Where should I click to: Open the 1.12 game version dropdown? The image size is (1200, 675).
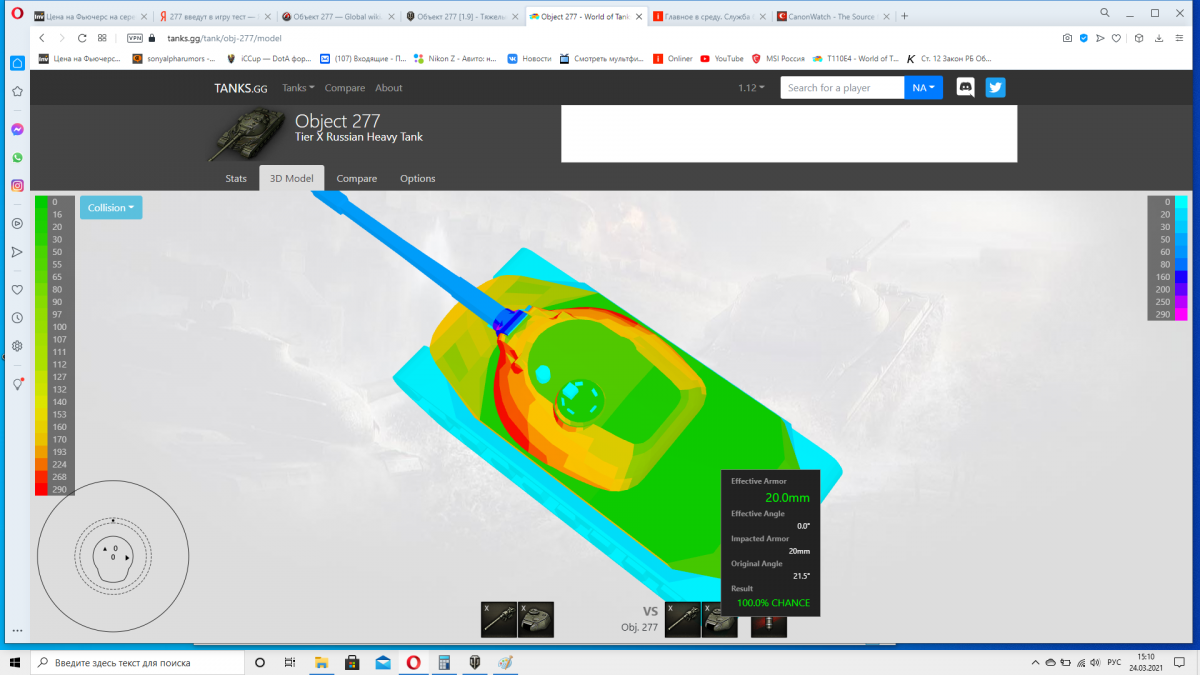(x=751, y=88)
